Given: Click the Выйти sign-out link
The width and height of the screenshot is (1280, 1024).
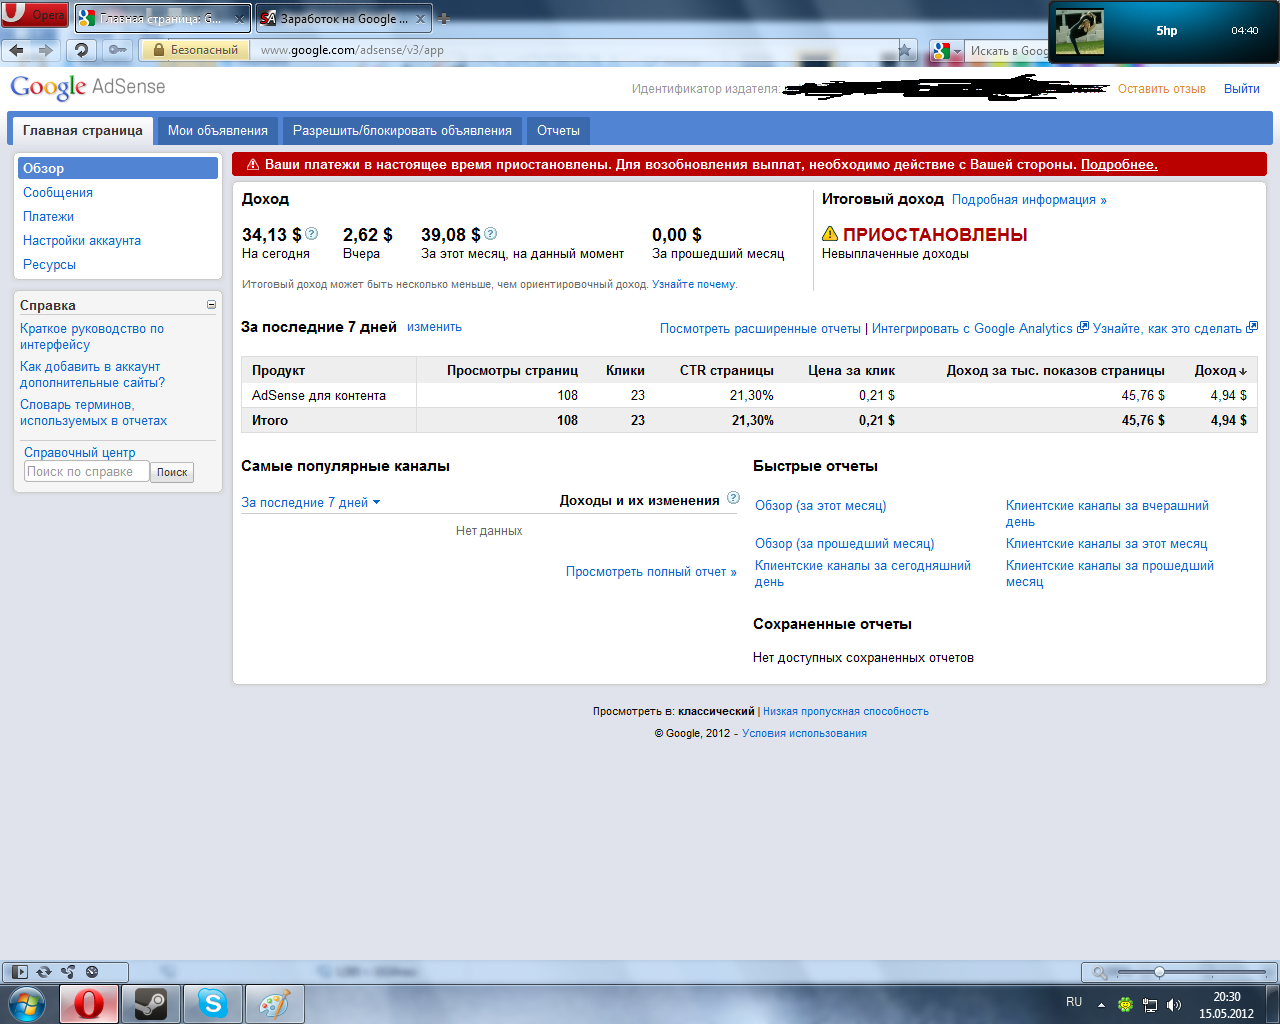Looking at the screenshot, I should point(1241,89).
